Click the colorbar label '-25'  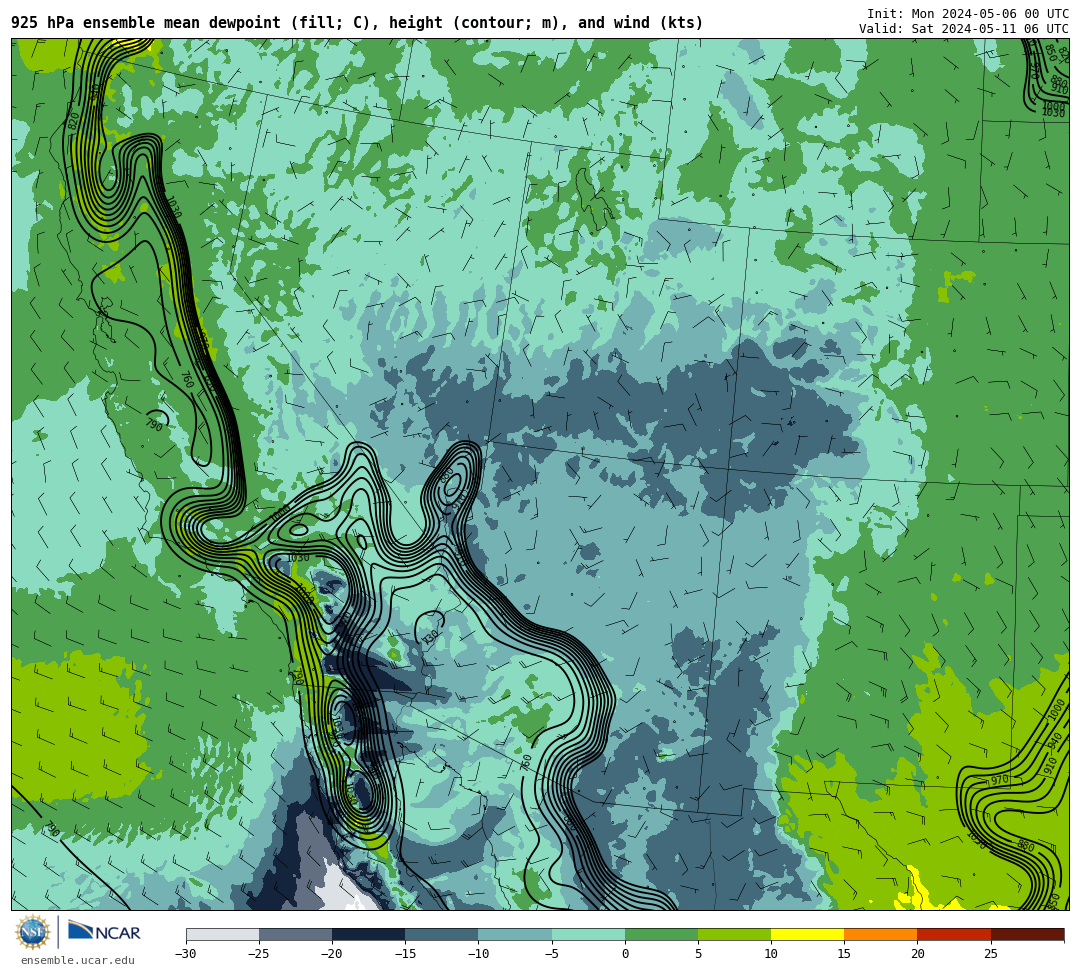[259, 954]
